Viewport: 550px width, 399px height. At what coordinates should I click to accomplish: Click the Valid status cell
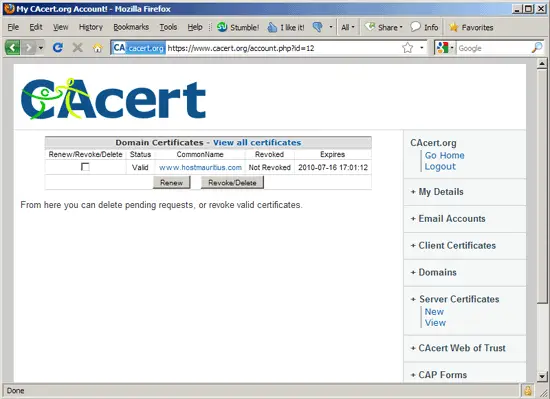click(x=140, y=167)
